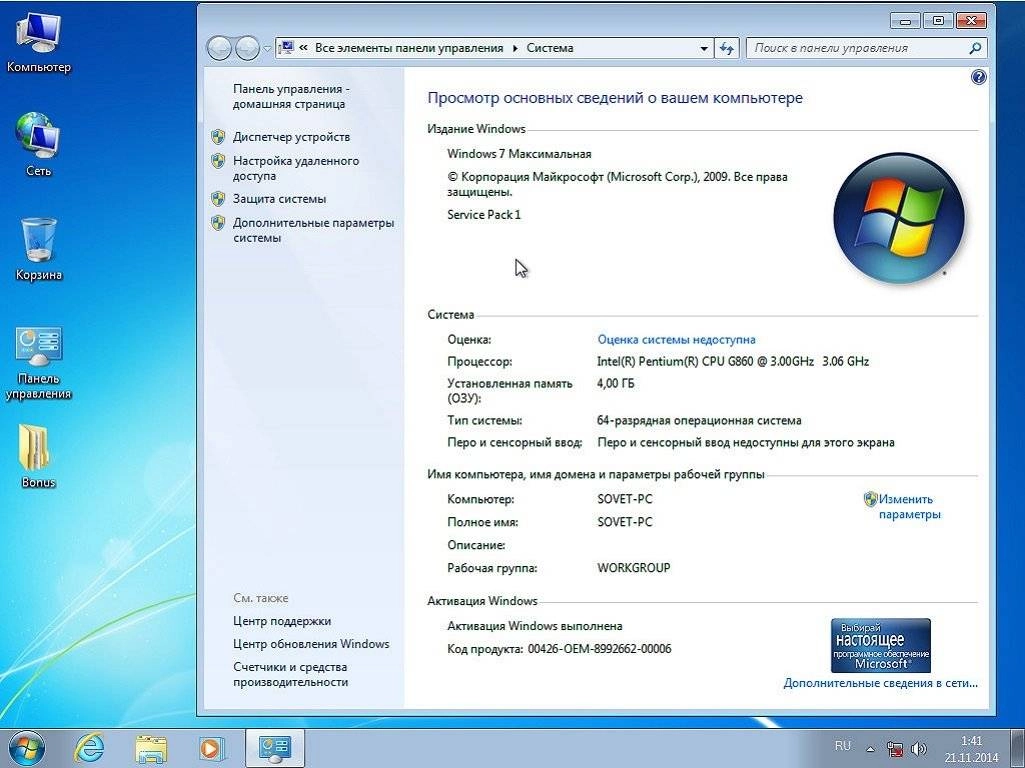The width and height of the screenshot is (1025, 768).
Task: Click the WORKGROUP value
Action: (x=633, y=568)
